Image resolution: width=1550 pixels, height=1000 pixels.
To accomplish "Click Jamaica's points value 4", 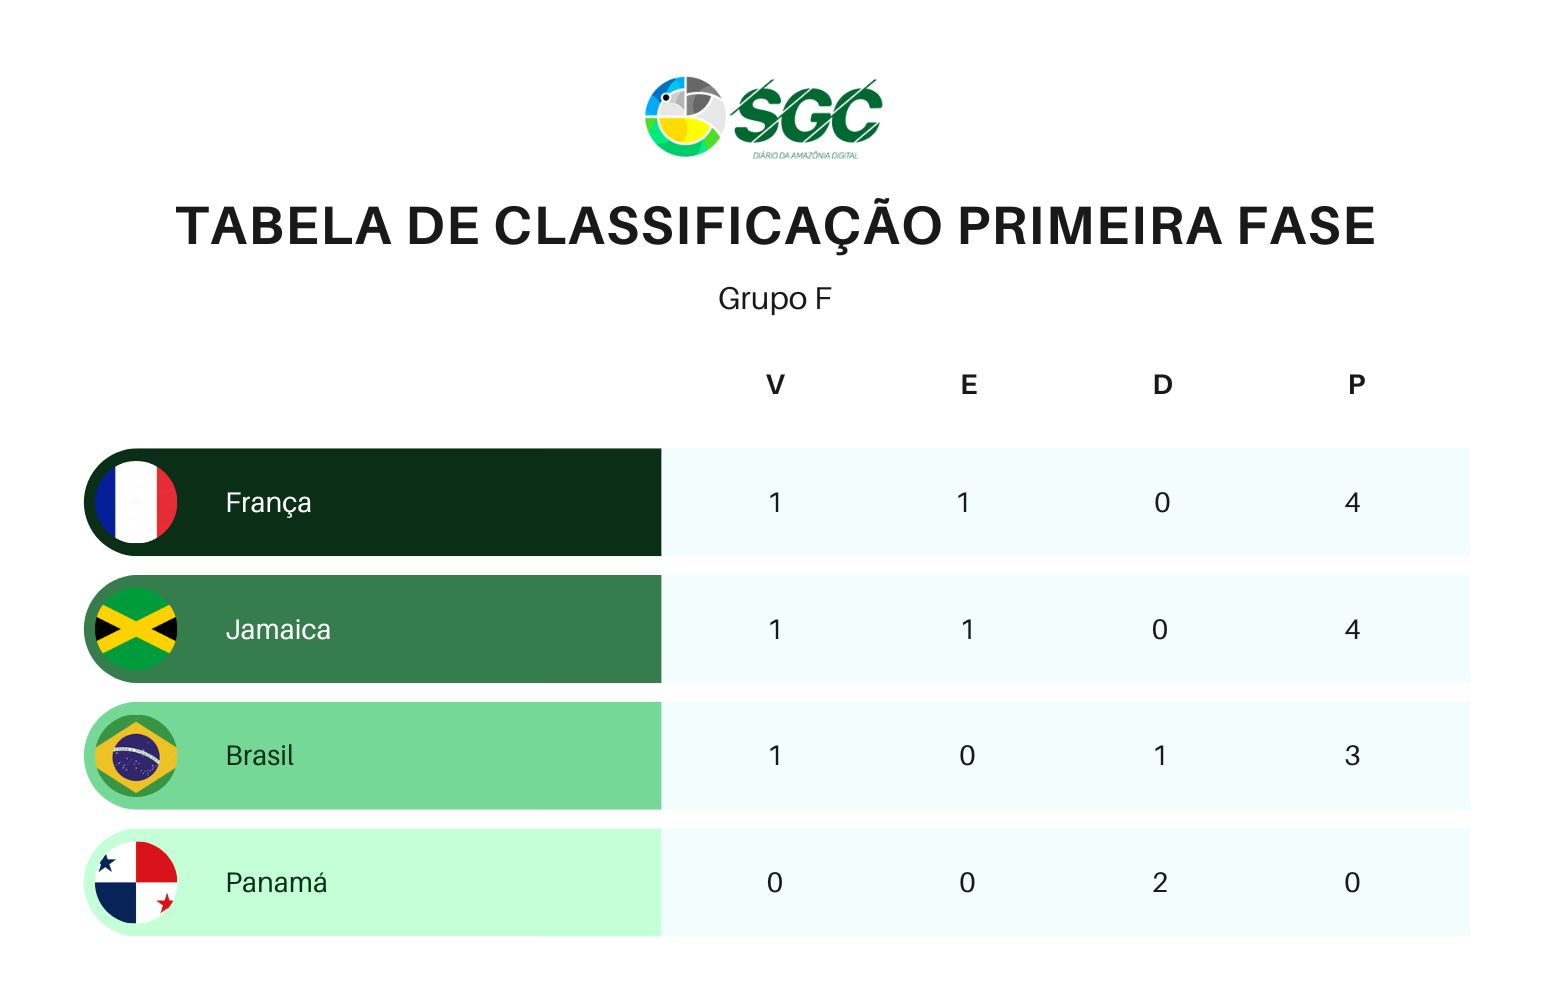I will coord(1353,629).
